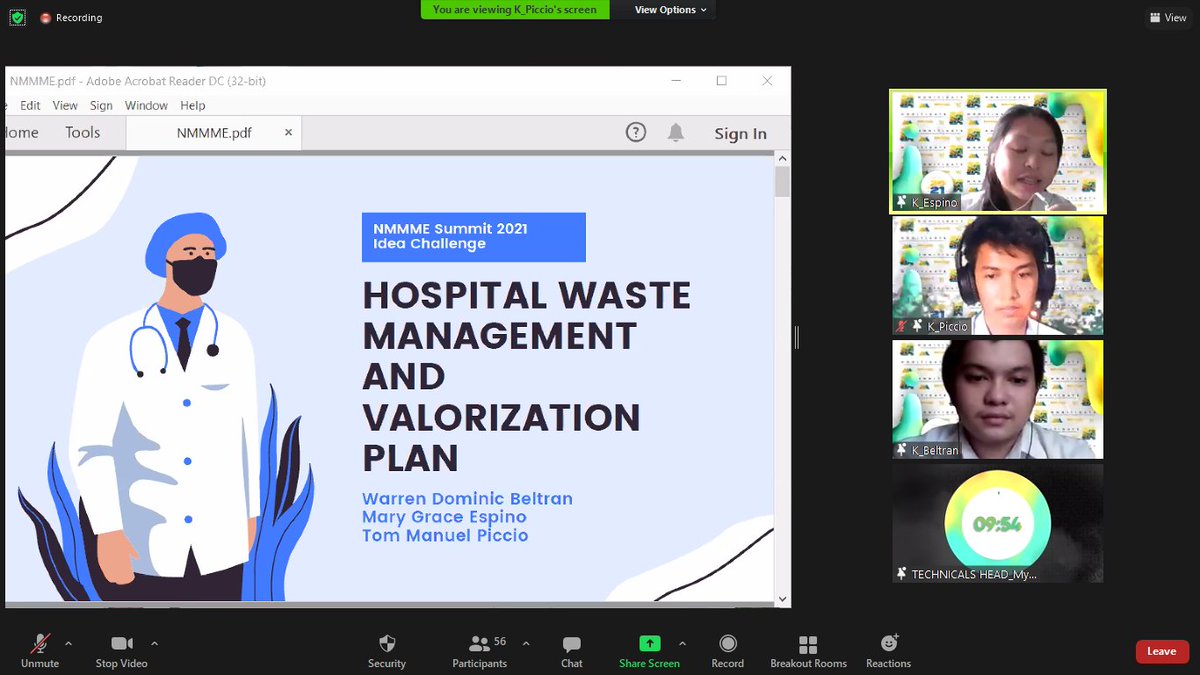This screenshot has height=675, width=1200.
Task: Expand video options arrow next to Stop Video
Action: click(x=154, y=643)
